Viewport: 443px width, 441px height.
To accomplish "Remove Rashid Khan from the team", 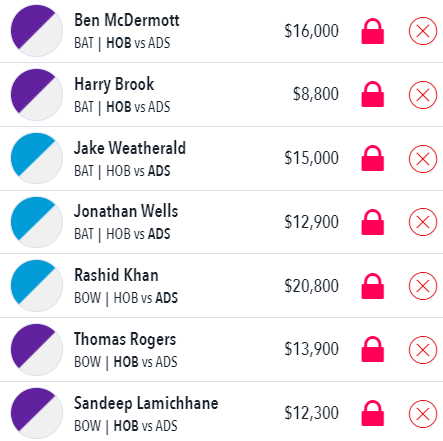I will (423, 286).
